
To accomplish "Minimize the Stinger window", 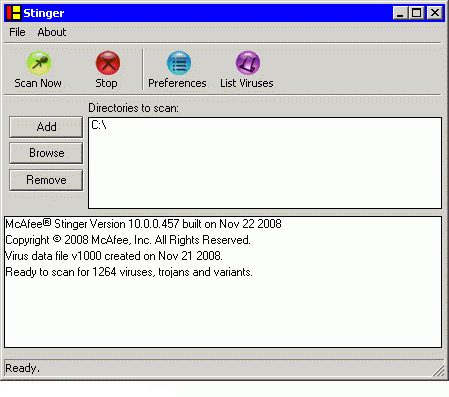I will tap(399, 13).
